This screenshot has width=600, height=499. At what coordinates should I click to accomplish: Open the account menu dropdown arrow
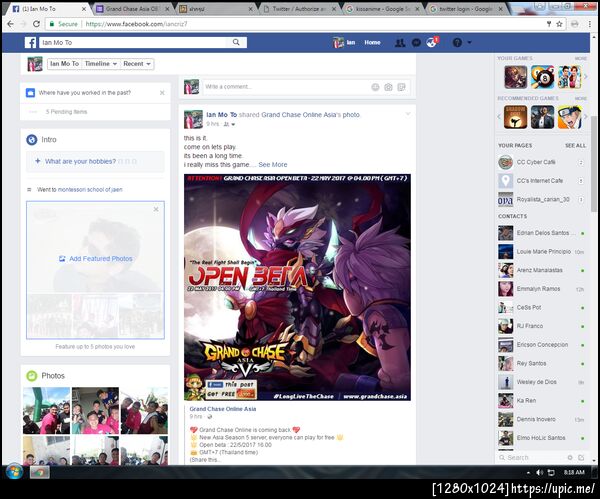(470, 42)
